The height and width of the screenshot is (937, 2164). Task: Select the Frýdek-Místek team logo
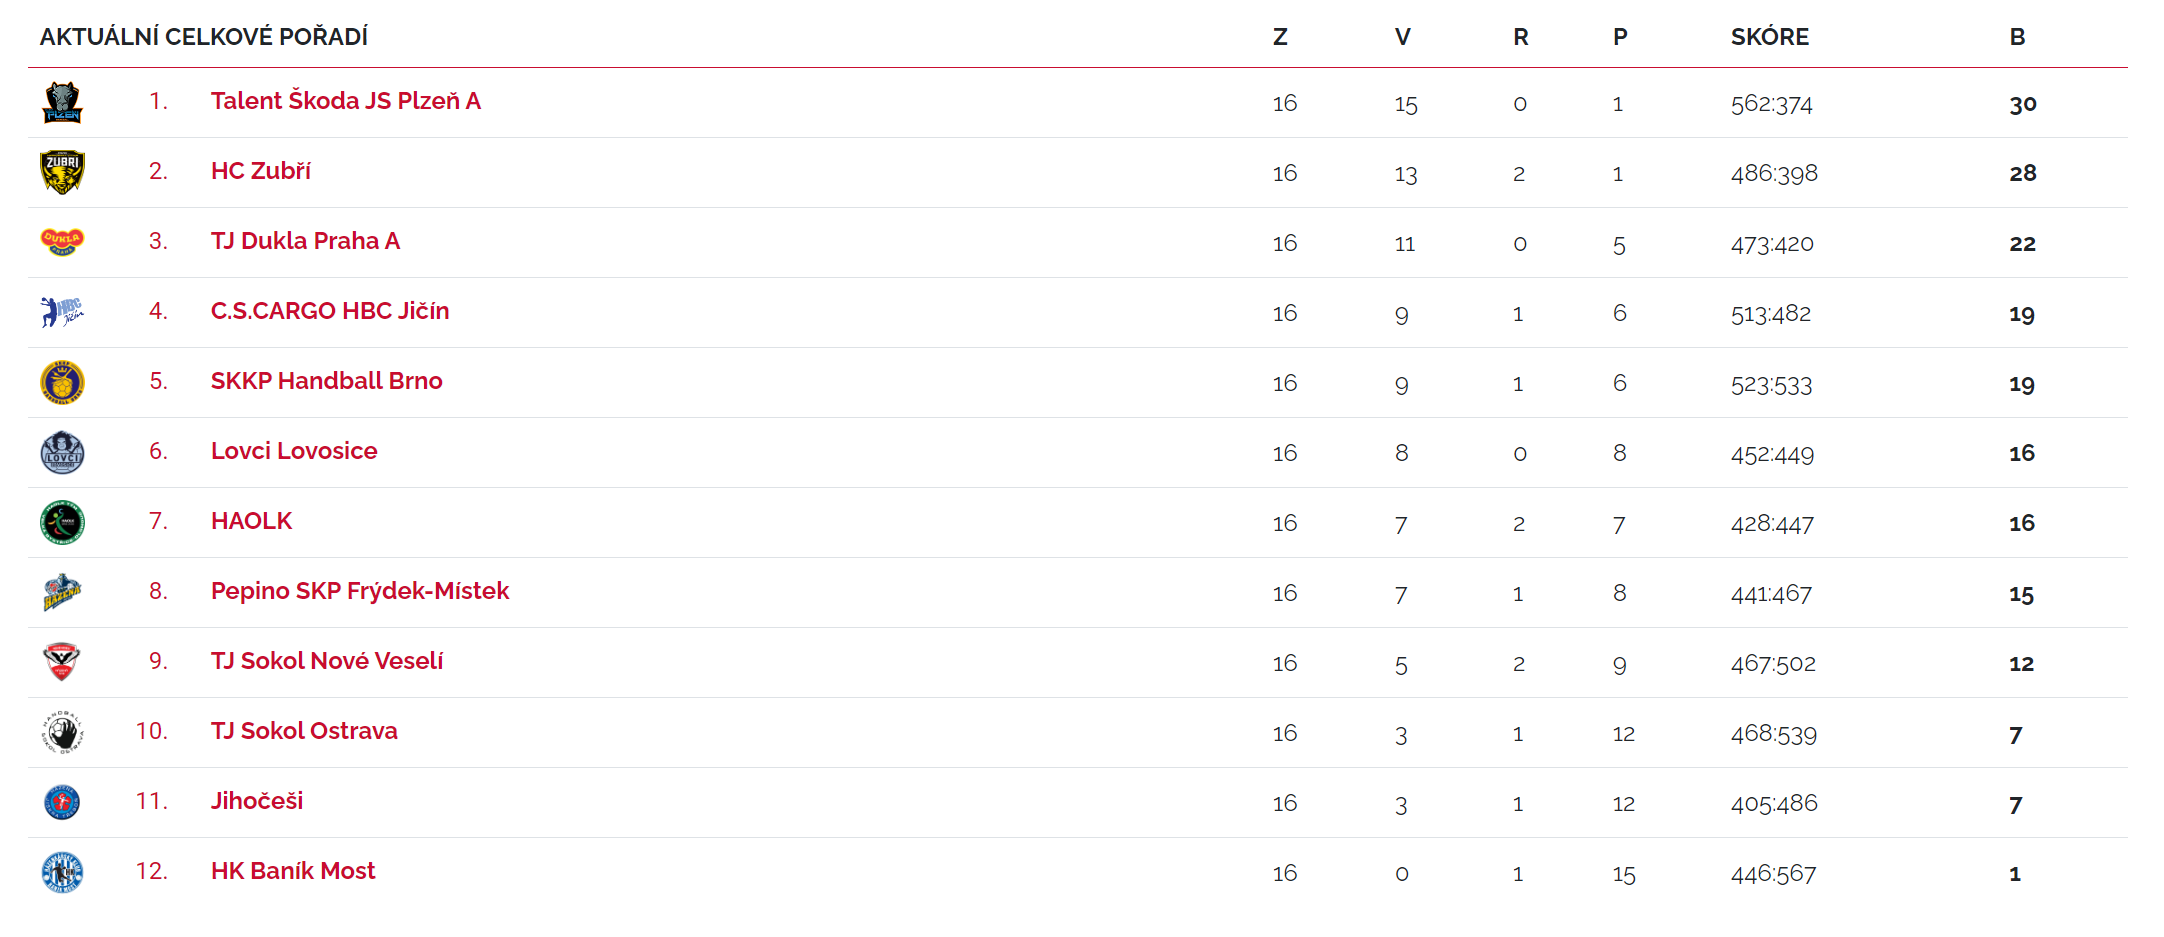tap(62, 592)
